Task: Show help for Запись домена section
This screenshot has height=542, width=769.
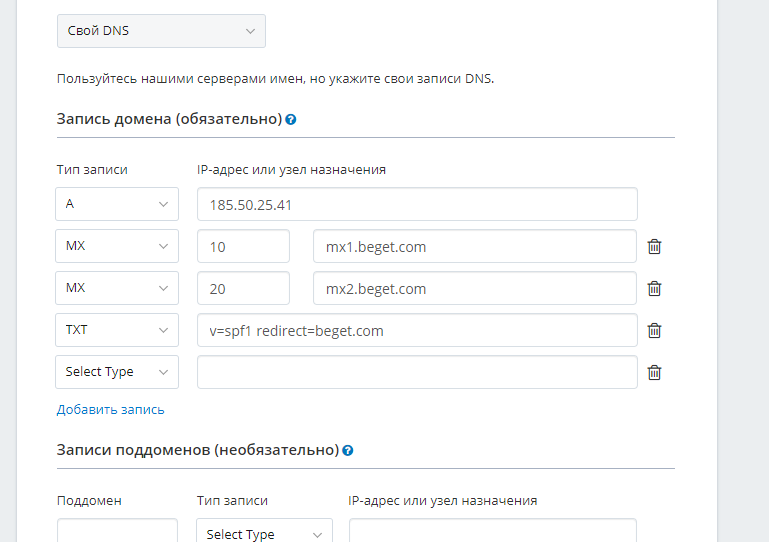Action: [x=291, y=119]
